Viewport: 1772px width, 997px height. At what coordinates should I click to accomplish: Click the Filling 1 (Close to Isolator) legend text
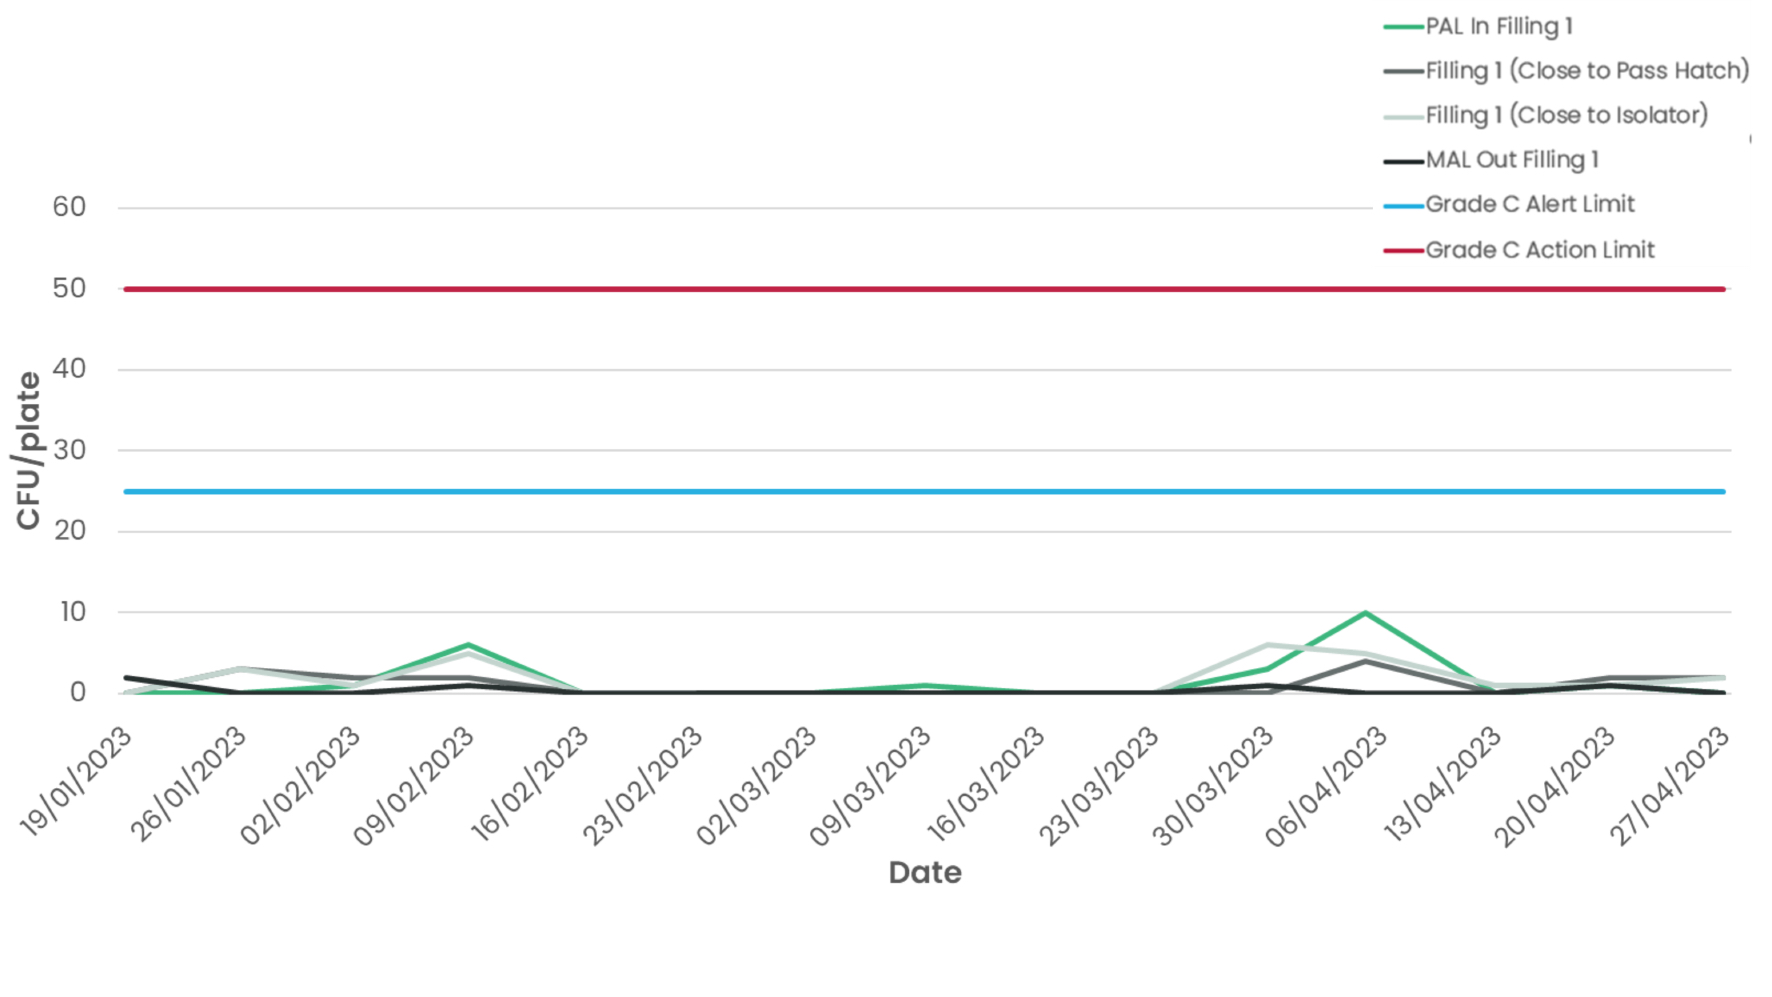[1566, 116]
